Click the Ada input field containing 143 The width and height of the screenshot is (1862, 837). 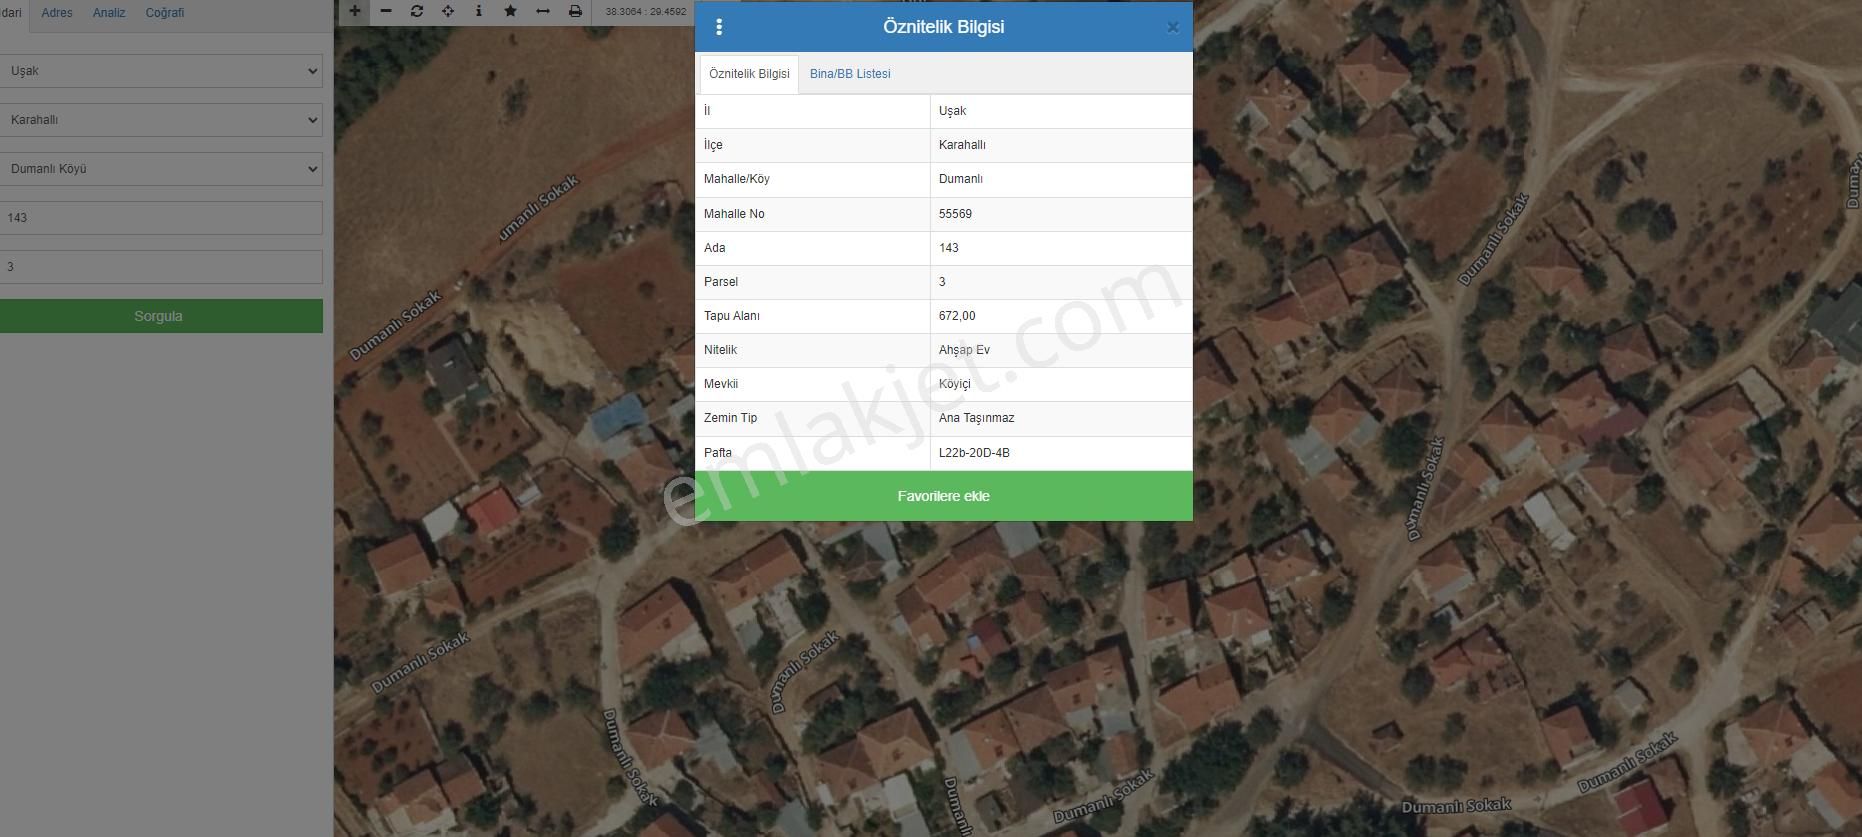[x=161, y=218]
